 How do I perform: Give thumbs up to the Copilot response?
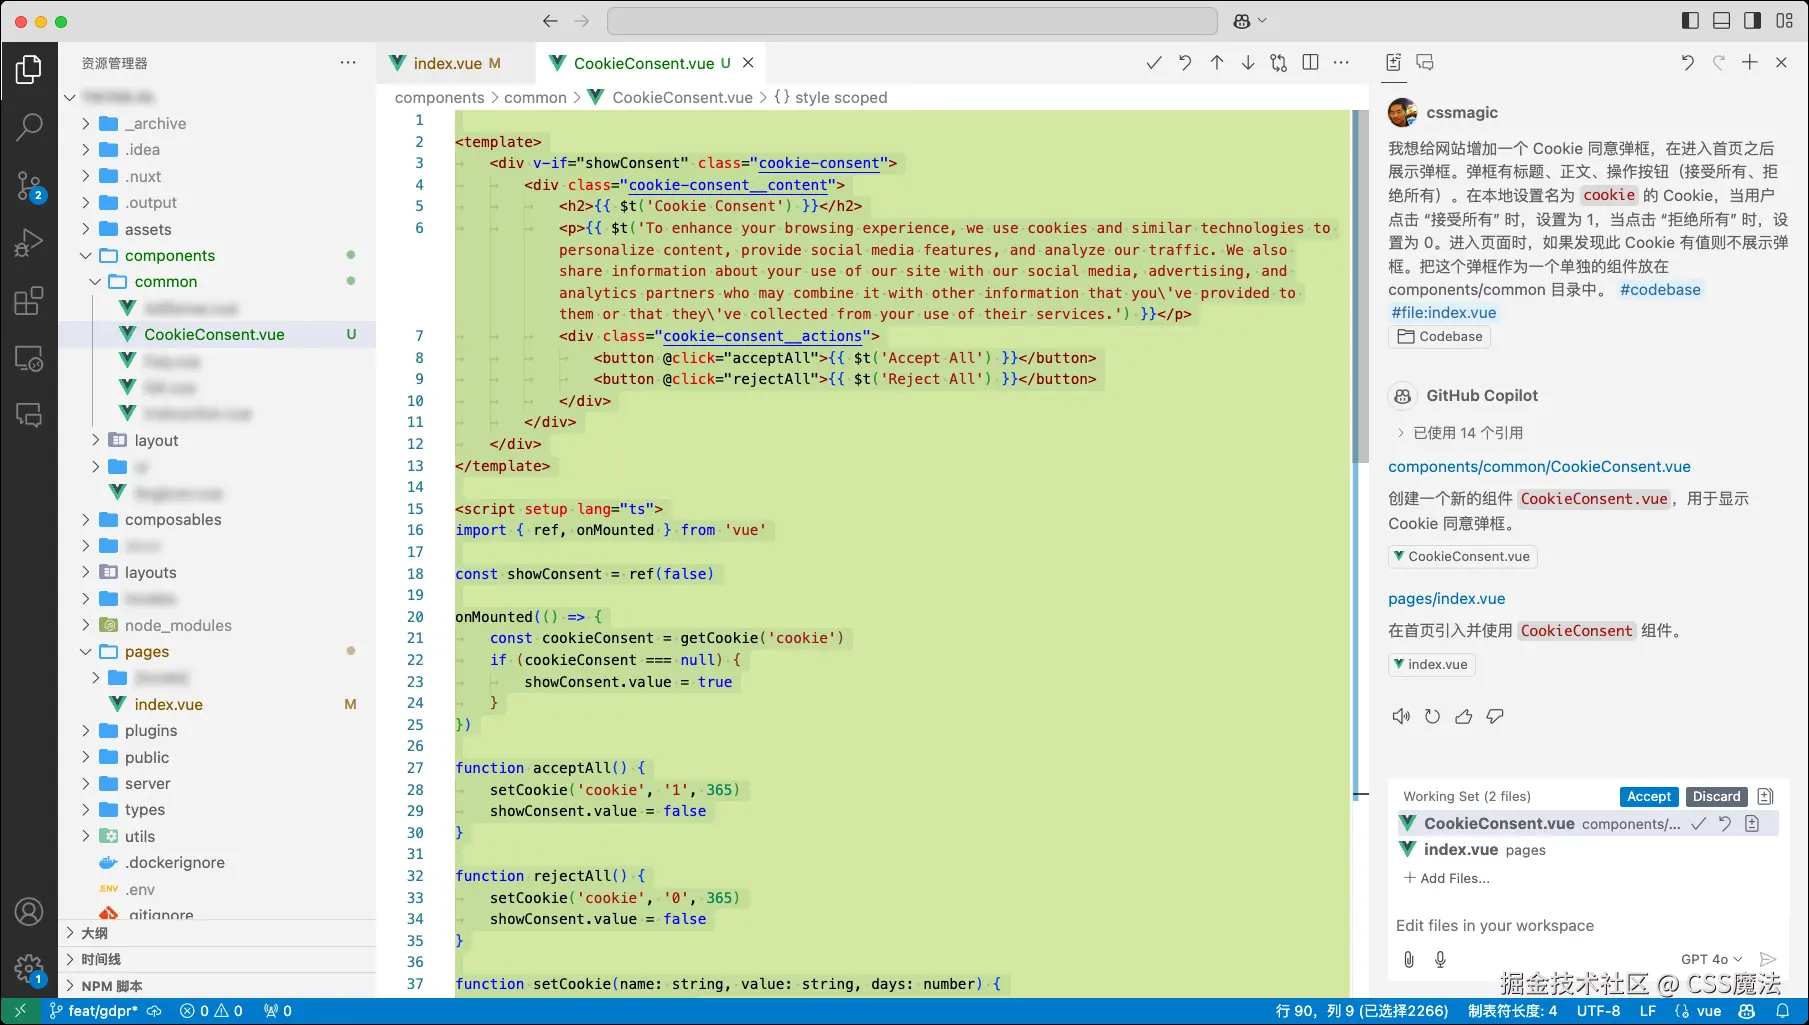coord(1464,716)
